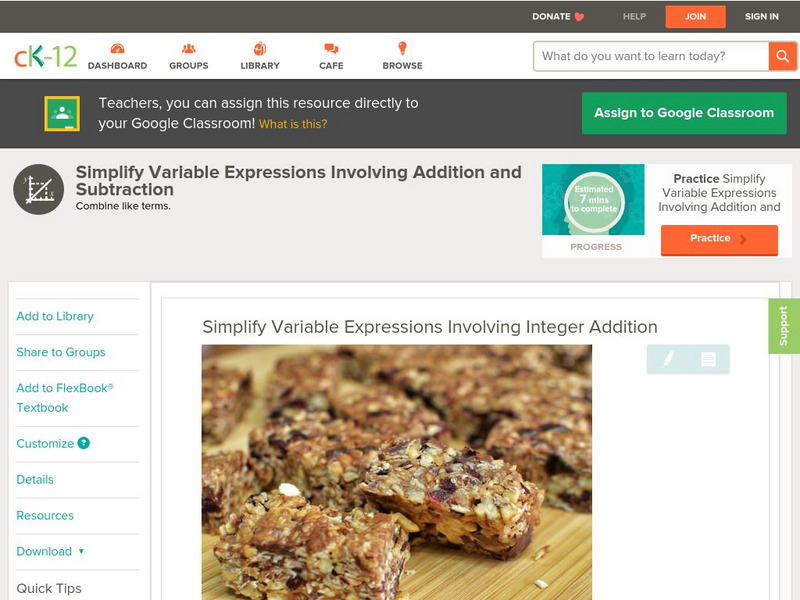Viewport: 800px width, 600px height.
Task: Click Assign to Google Classroom button
Action: coord(684,113)
